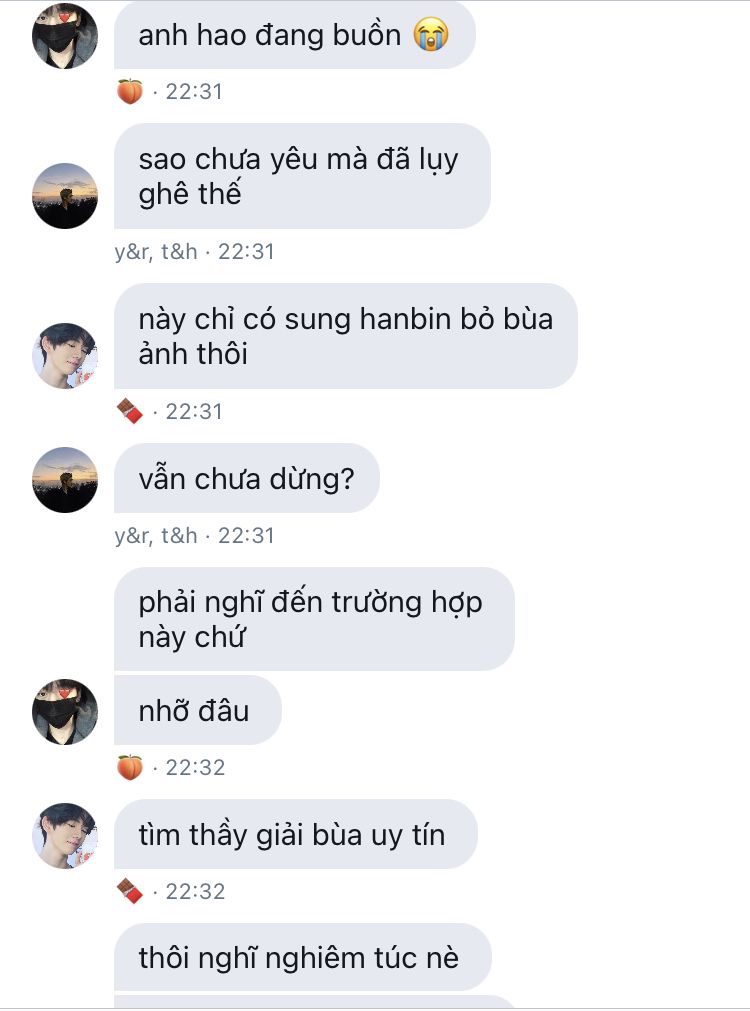Click the chocolate bar emoji name at 22:31

(130, 411)
